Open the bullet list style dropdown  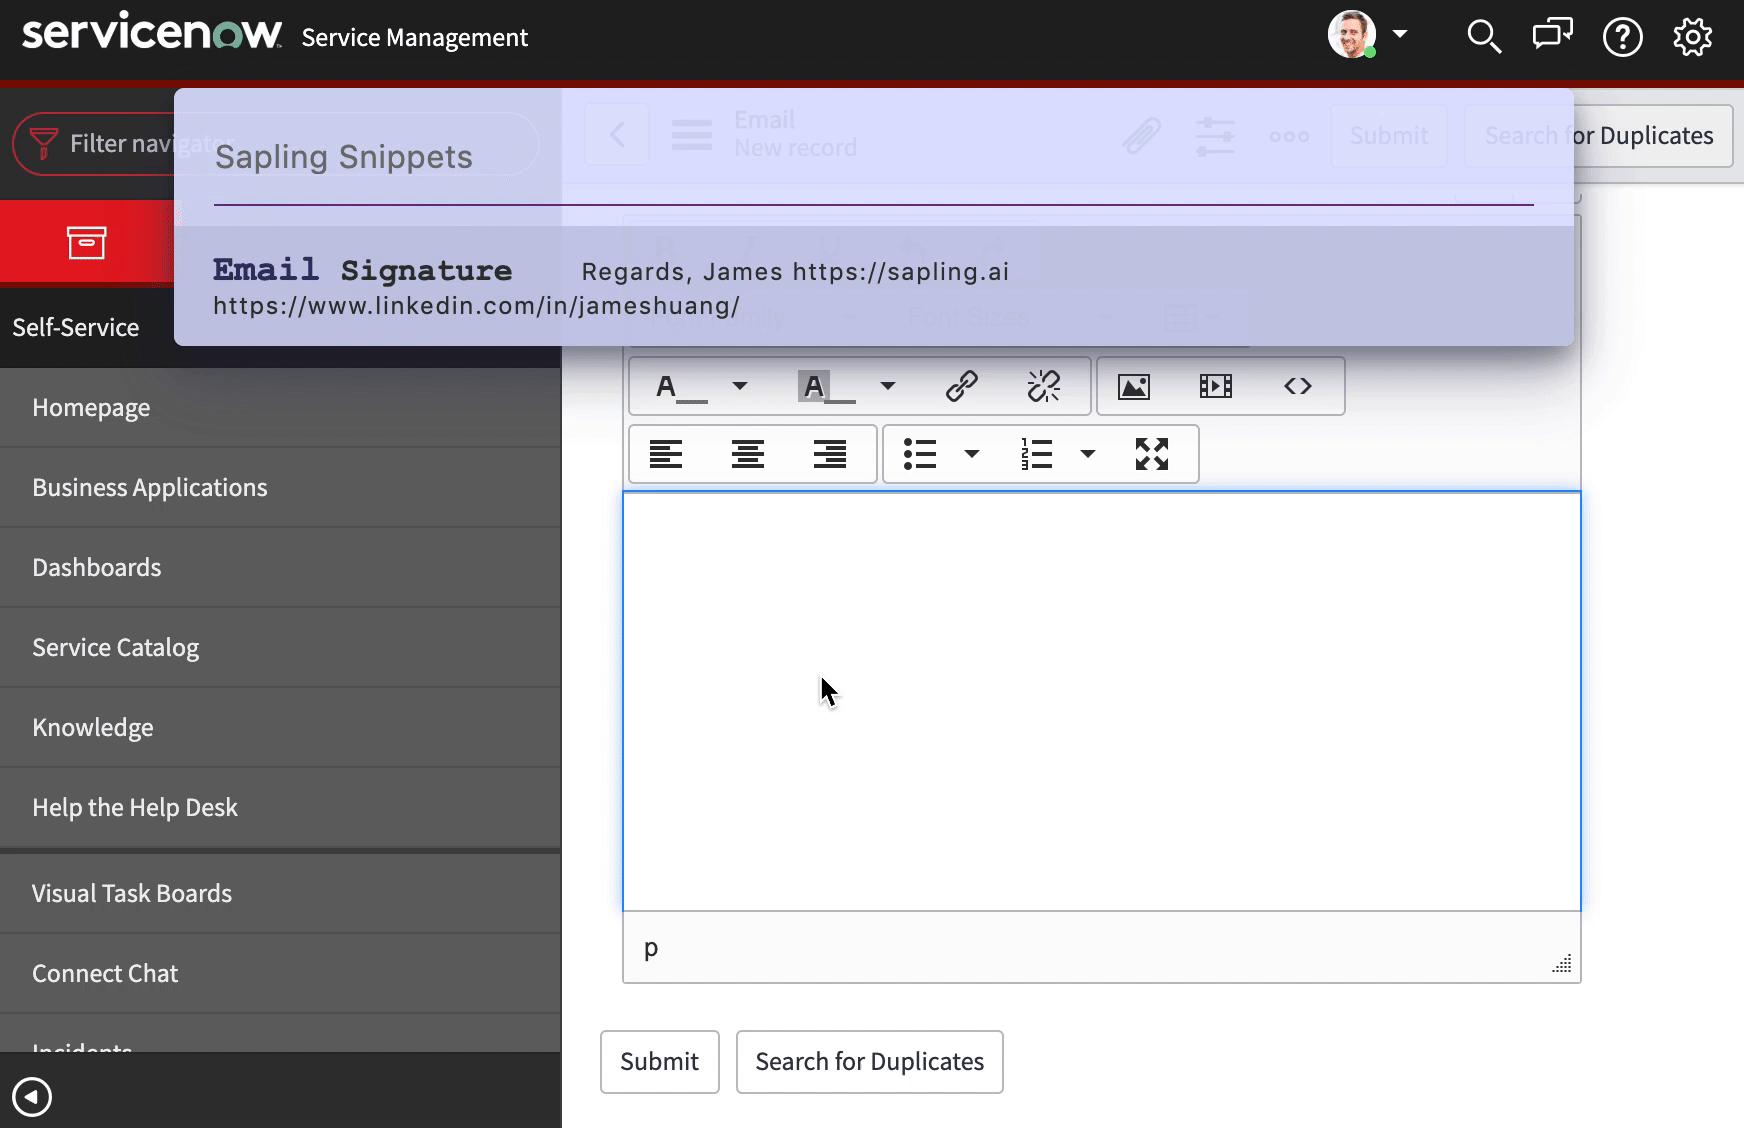click(971, 454)
